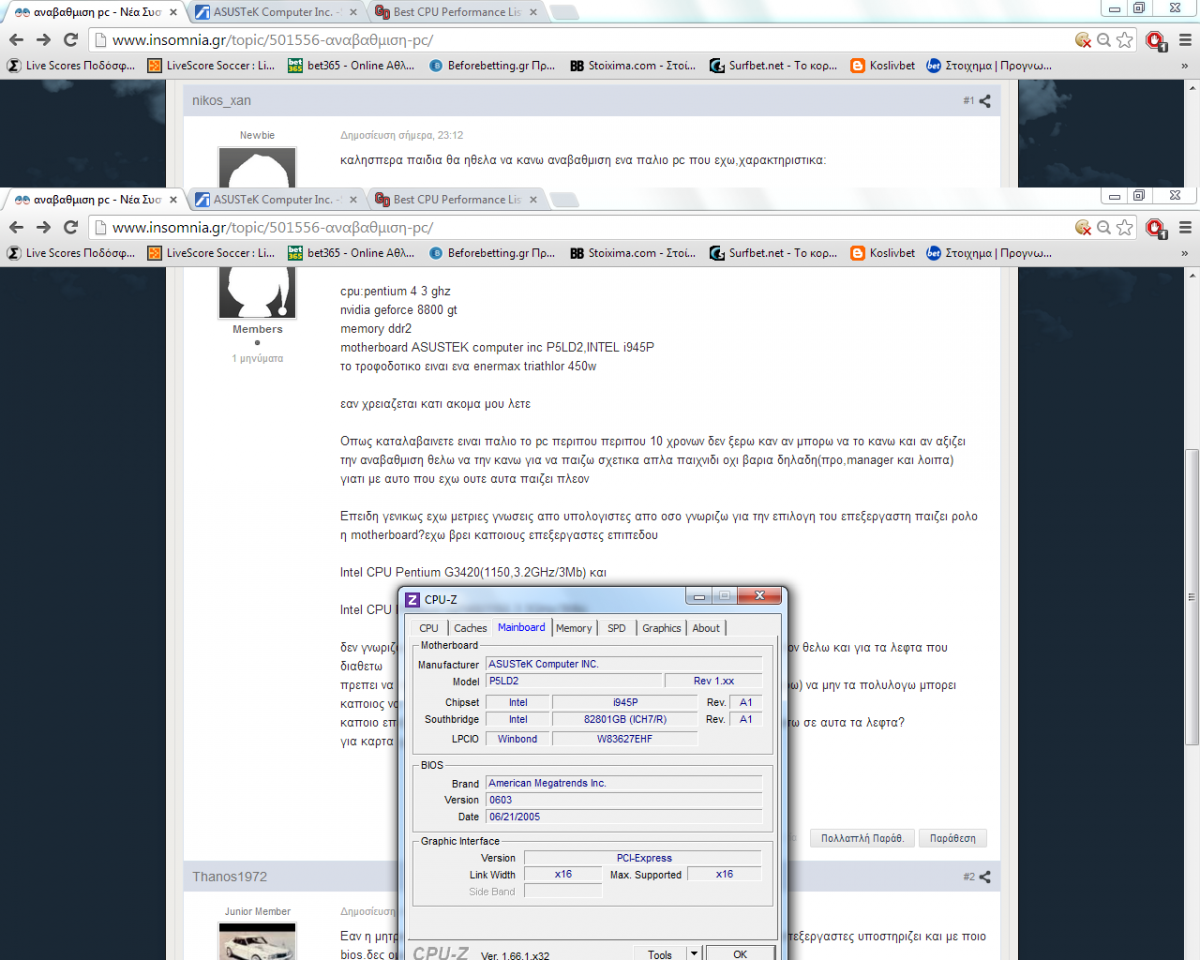Viewport: 1200px width, 960px height.
Task: Click the BIOS version value 0603
Action: click(x=624, y=800)
